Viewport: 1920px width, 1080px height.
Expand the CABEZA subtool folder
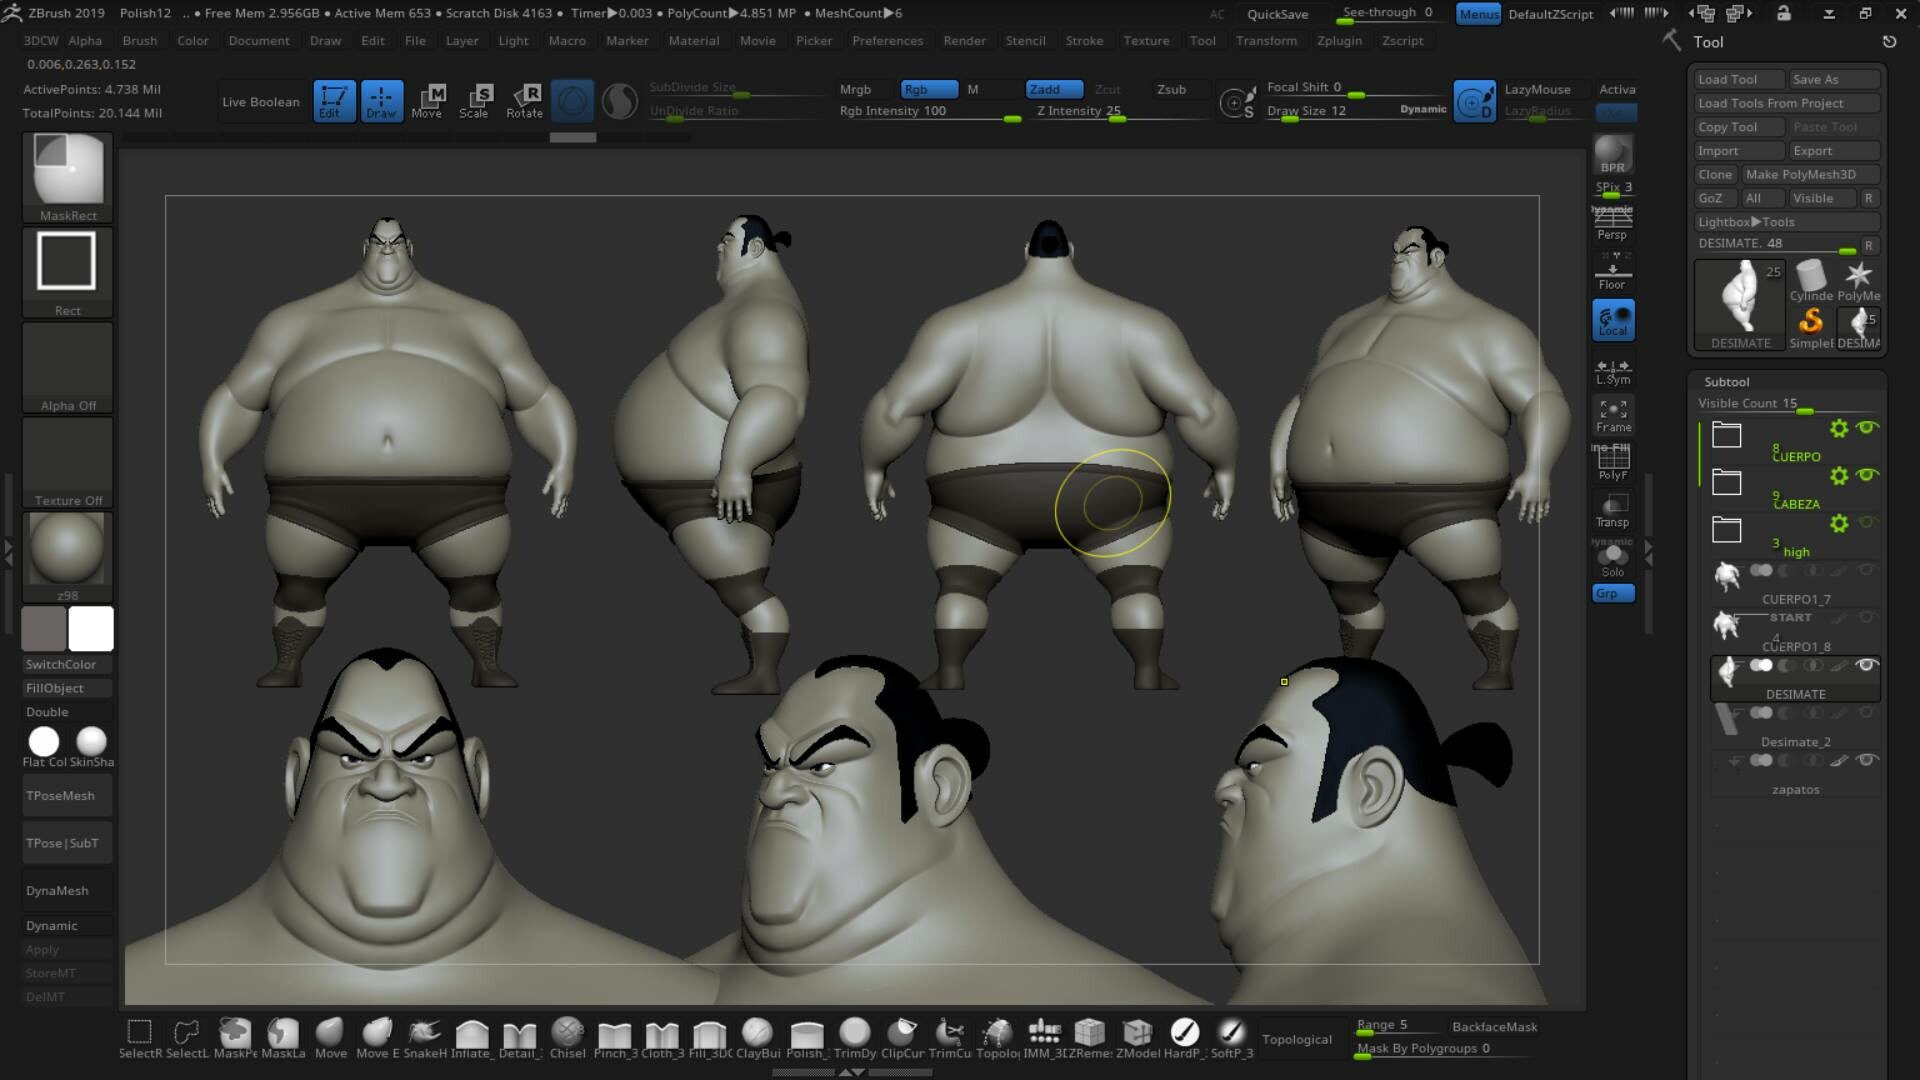(x=1726, y=482)
